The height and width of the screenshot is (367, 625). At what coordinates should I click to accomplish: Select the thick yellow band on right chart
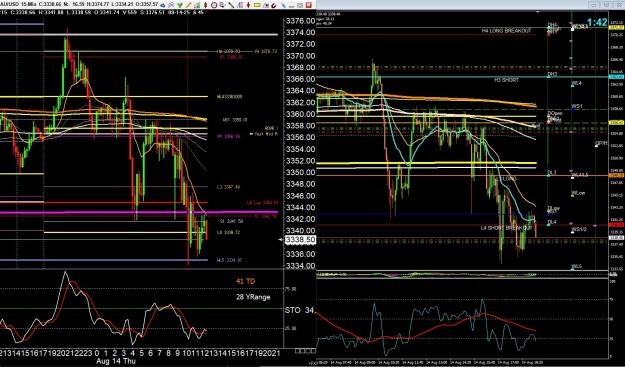click(x=426, y=163)
